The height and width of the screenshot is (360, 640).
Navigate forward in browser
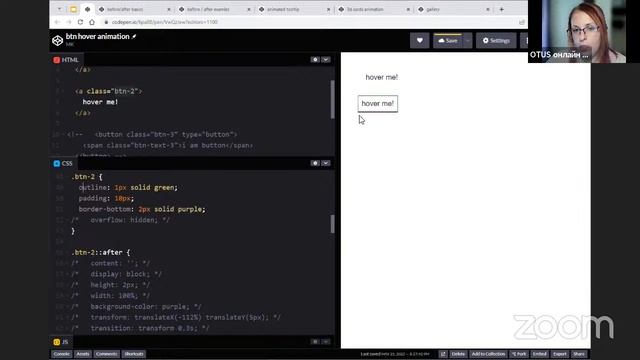coord(69,22)
